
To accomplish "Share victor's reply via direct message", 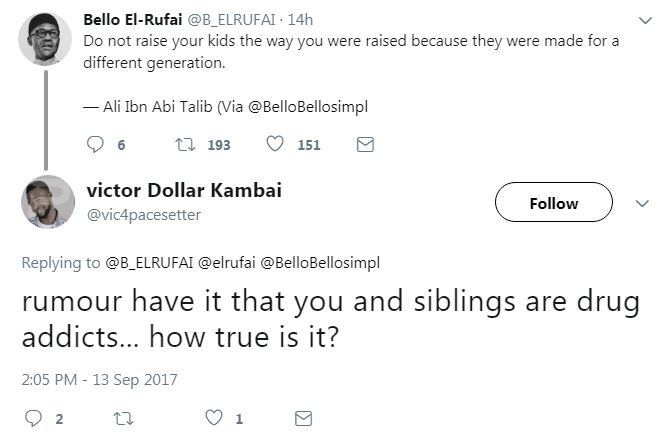I will tap(304, 418).
